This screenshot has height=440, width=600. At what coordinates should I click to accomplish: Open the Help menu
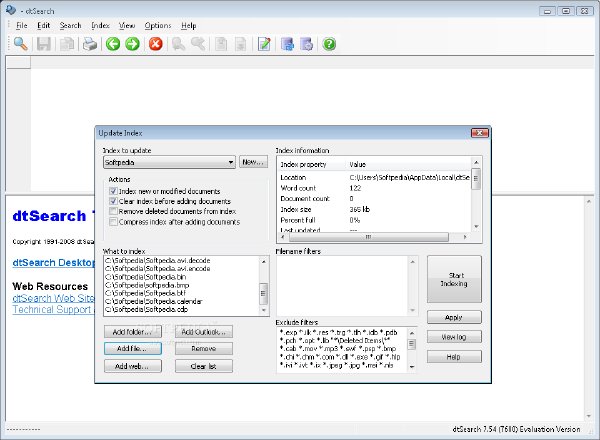(x=189, y=26)
